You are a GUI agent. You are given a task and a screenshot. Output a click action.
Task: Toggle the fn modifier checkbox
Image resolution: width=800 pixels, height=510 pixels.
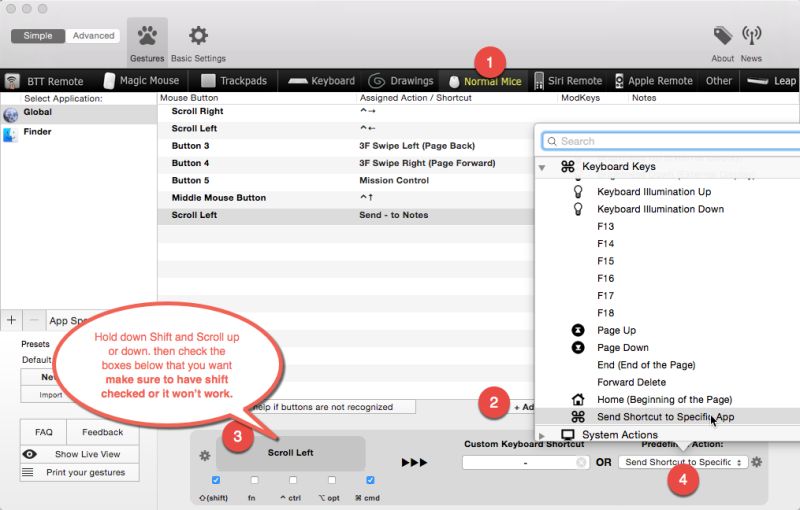coord(254,480)
